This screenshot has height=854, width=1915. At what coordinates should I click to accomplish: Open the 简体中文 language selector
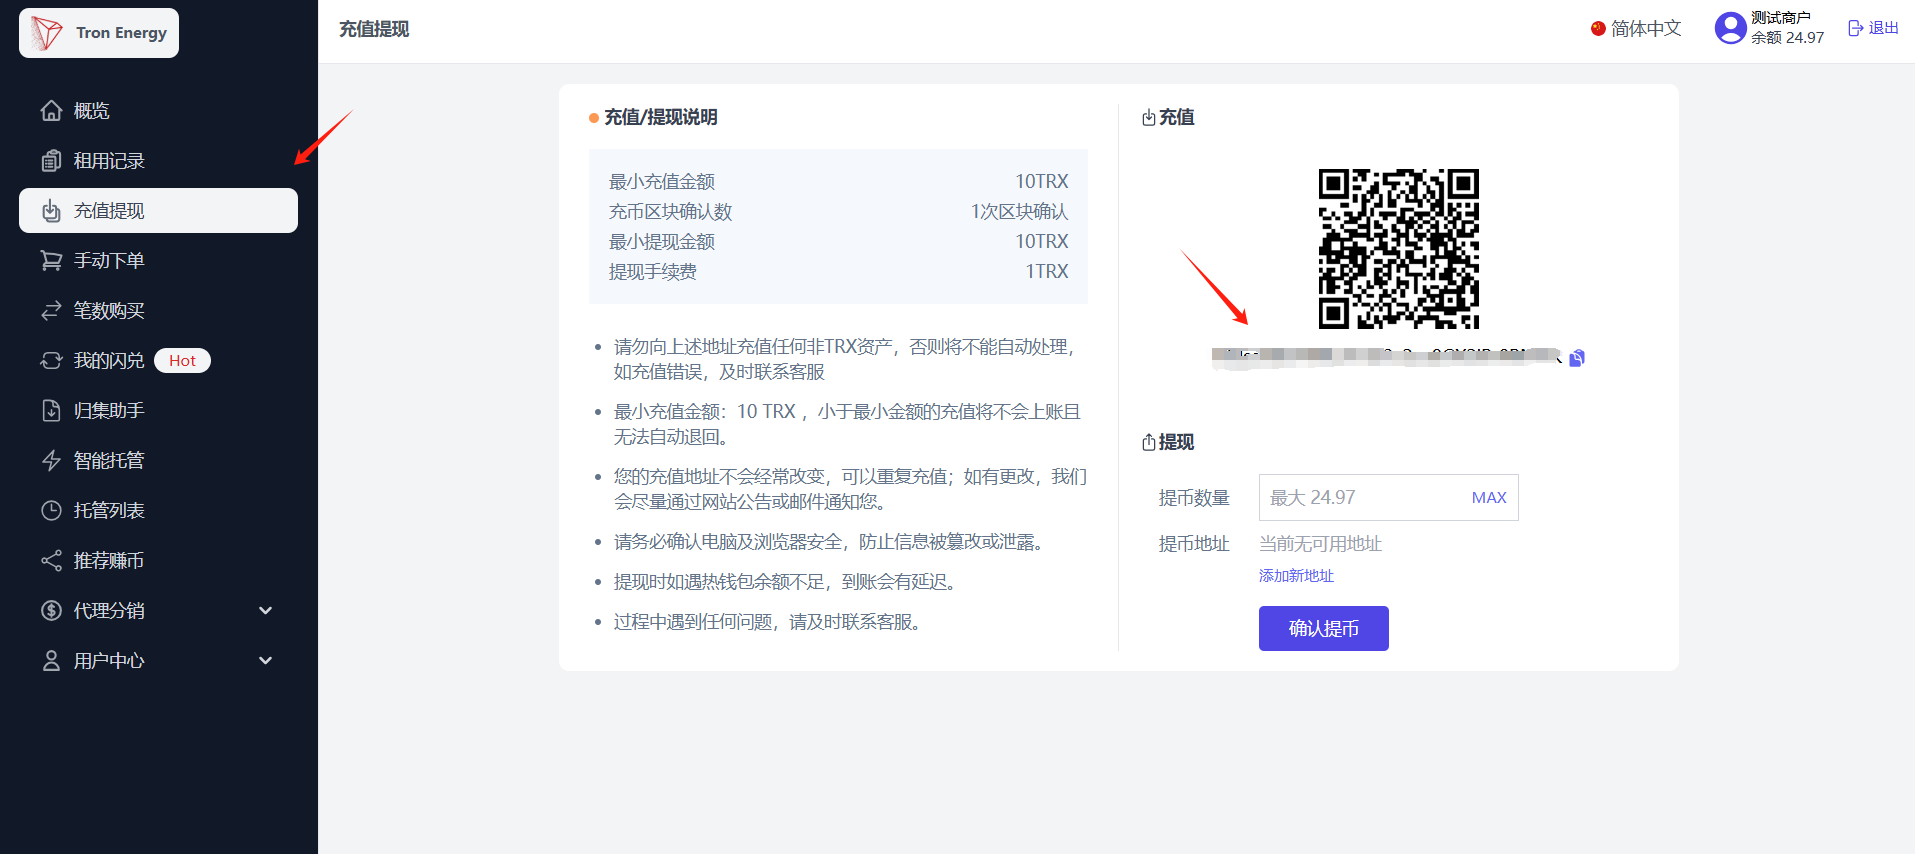(x=1636, y=28)
